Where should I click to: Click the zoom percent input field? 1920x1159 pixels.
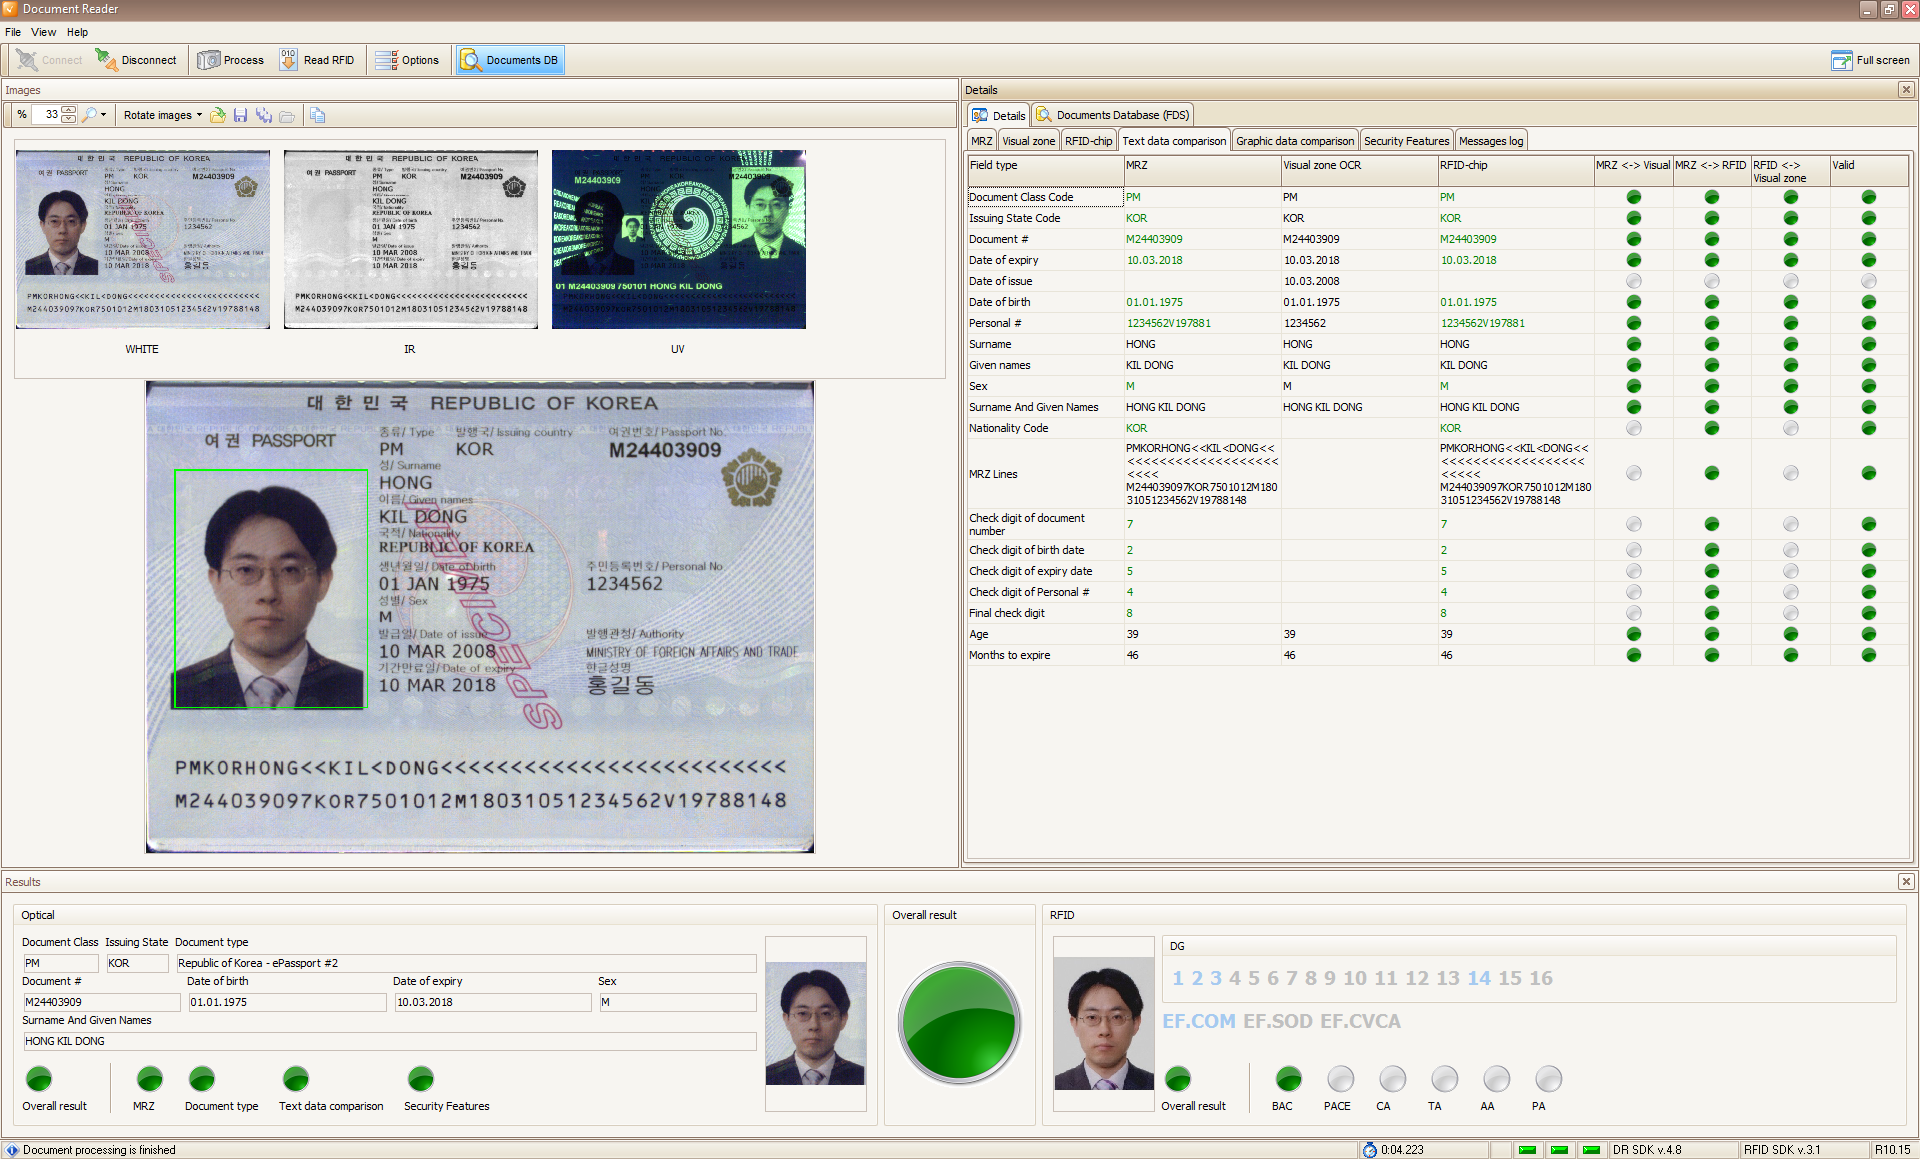(47, 115)
